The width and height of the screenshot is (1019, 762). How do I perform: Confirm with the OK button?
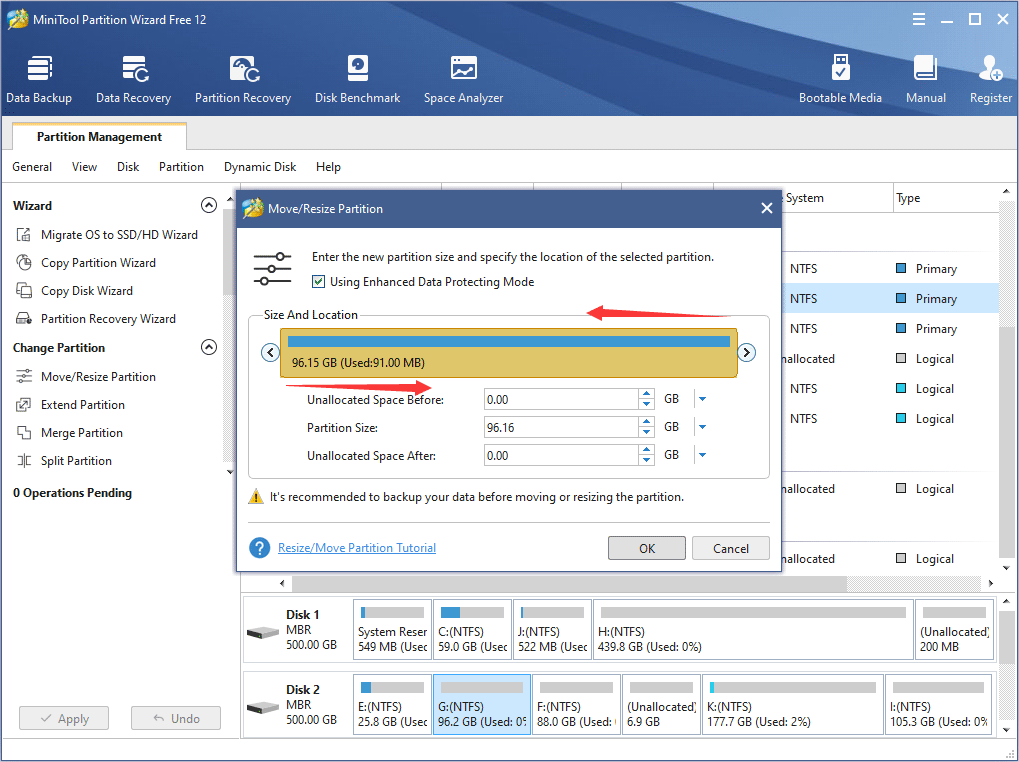[647, 548]
